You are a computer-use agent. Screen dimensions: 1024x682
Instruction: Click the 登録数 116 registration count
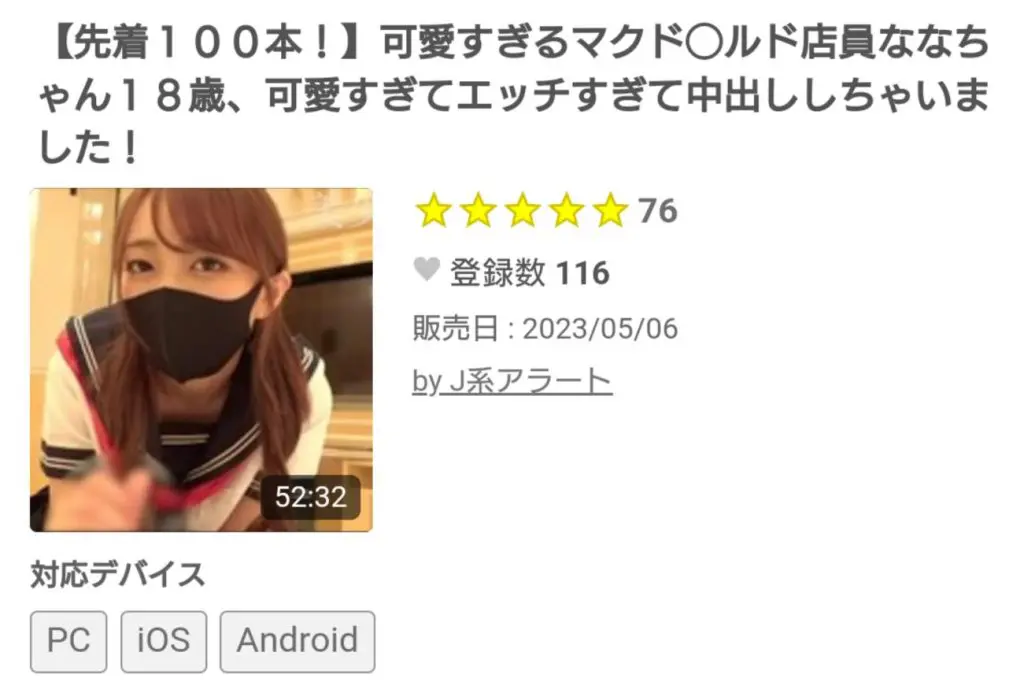pos(530,272)
